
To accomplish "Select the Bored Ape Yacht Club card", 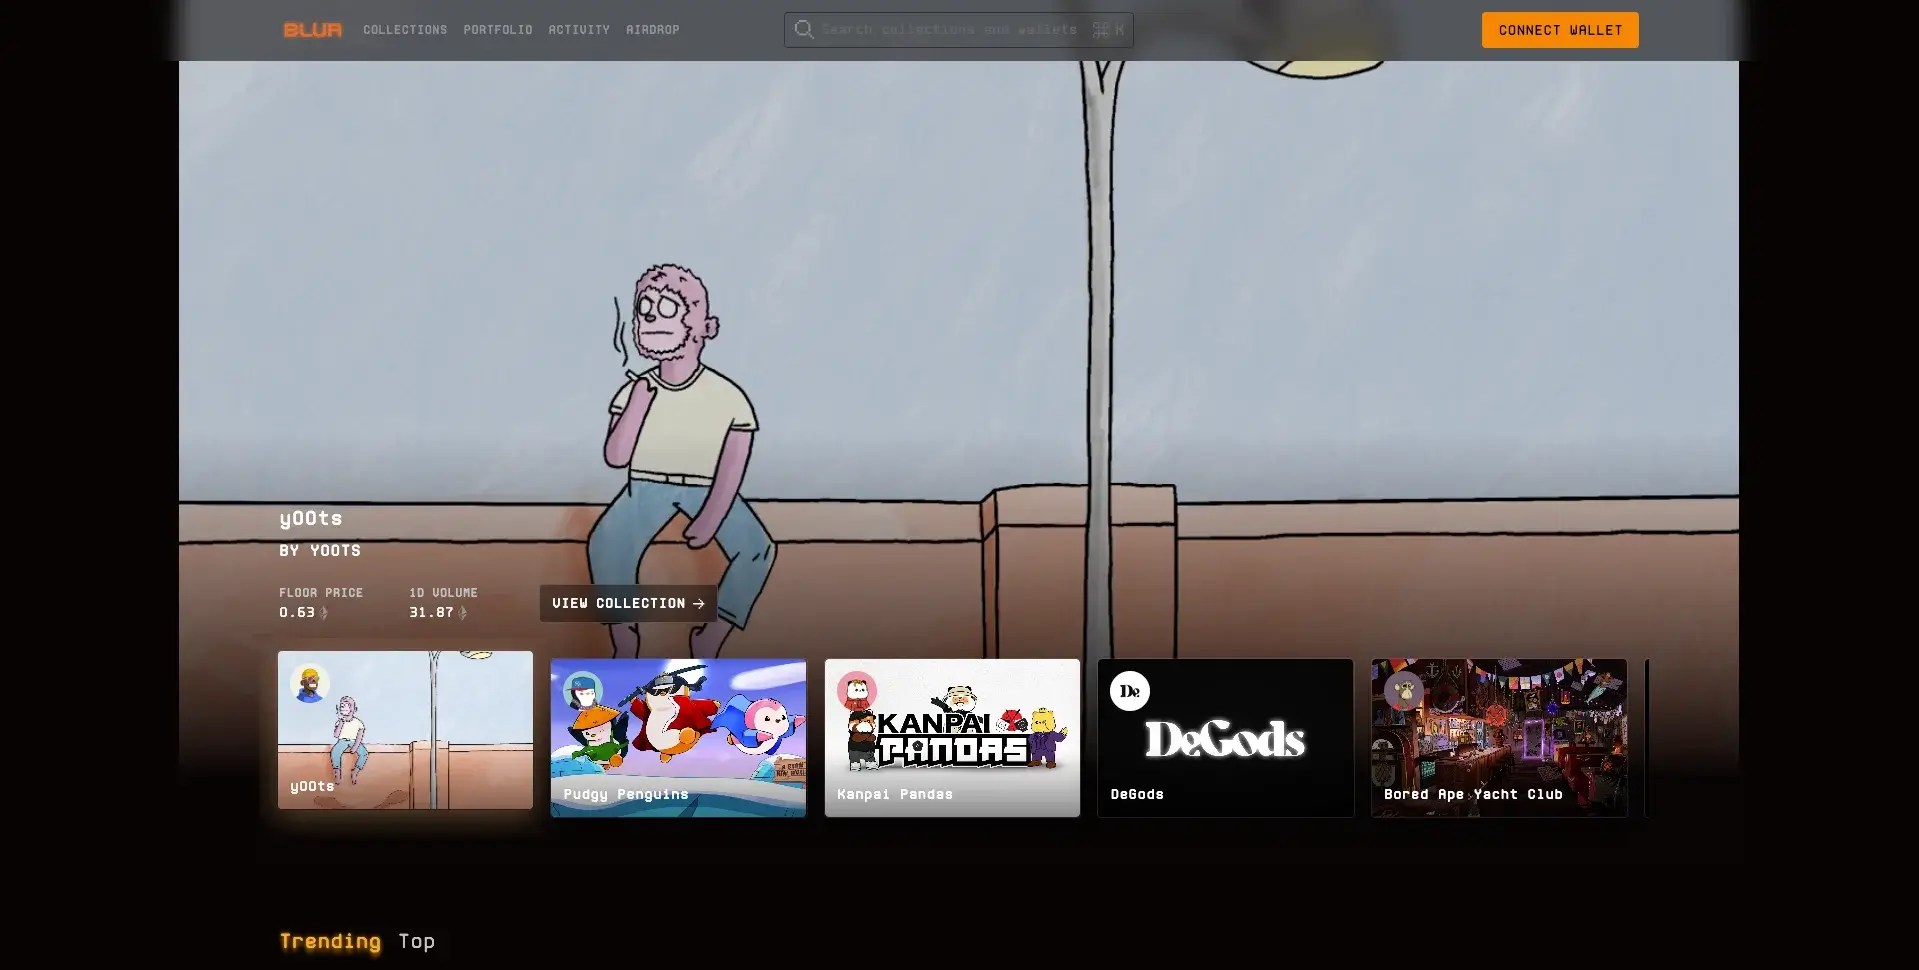I will [x=1499, y=738].
